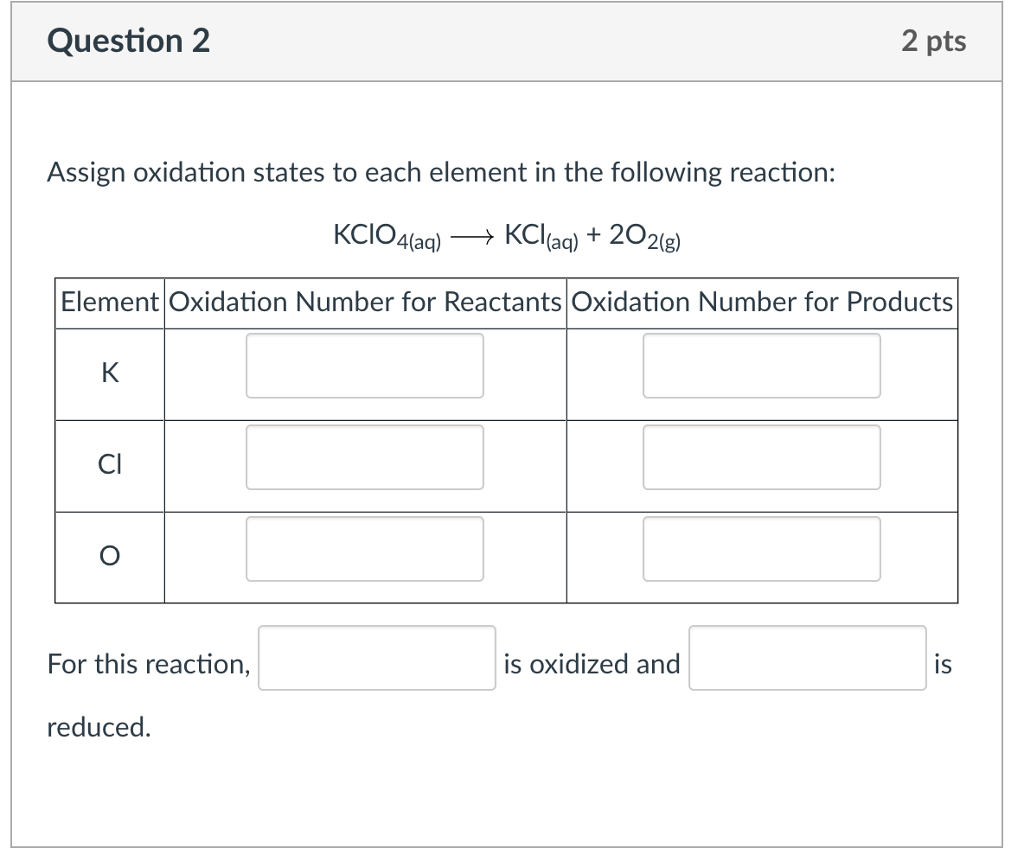This screenshot has height=861, width=1024.
Task: Click the oxidation number input for O reactants
Action: point(364,548)
